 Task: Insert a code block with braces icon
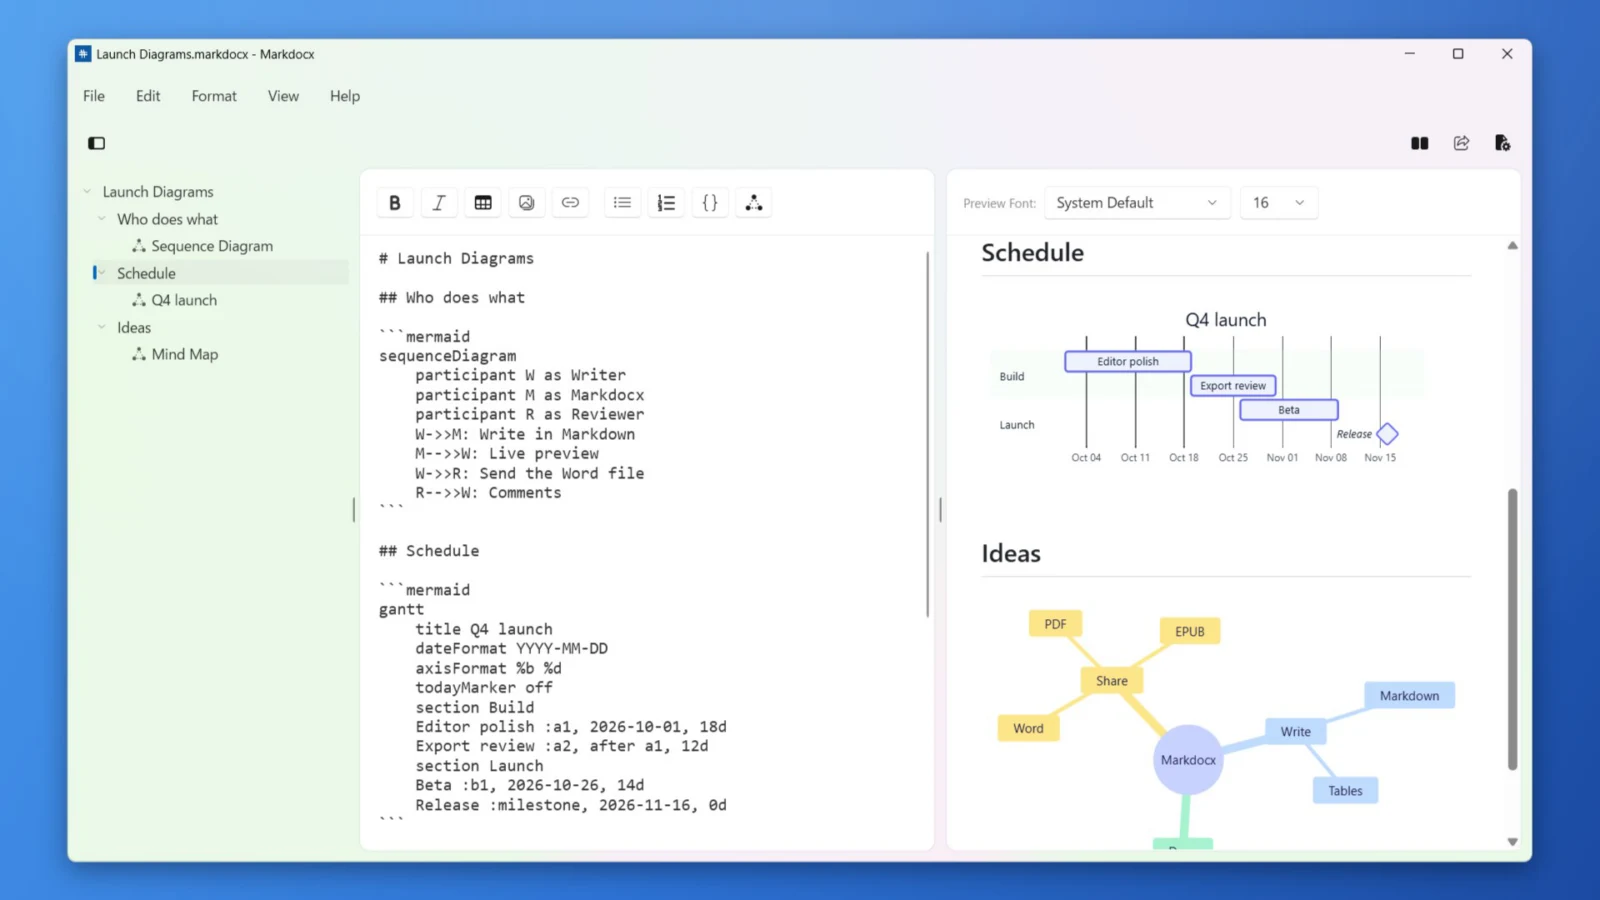coord(710,203)
